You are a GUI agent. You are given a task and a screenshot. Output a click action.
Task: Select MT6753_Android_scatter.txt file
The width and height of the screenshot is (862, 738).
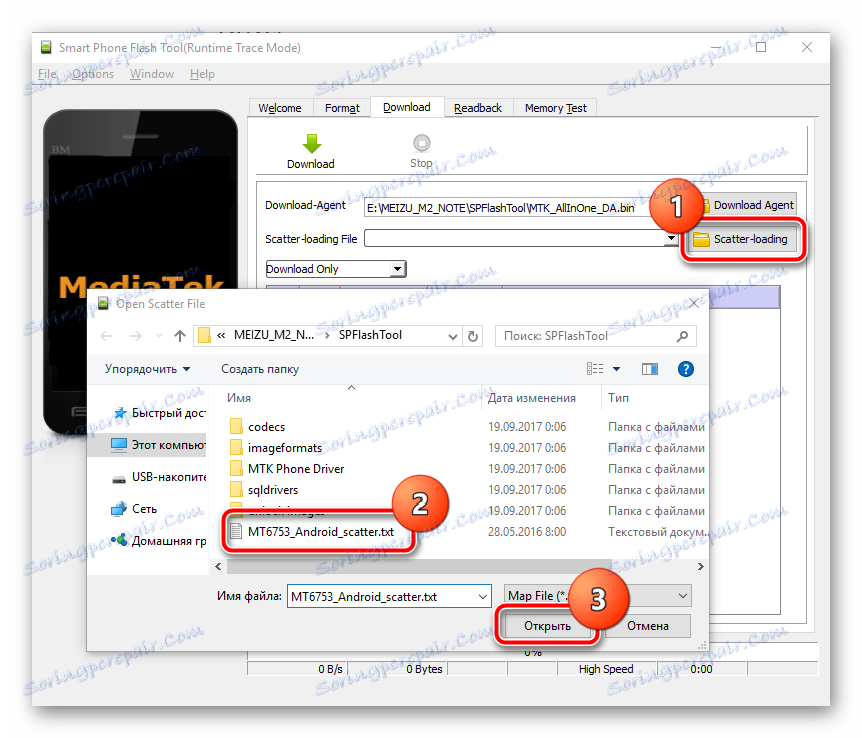click(321, 532)
